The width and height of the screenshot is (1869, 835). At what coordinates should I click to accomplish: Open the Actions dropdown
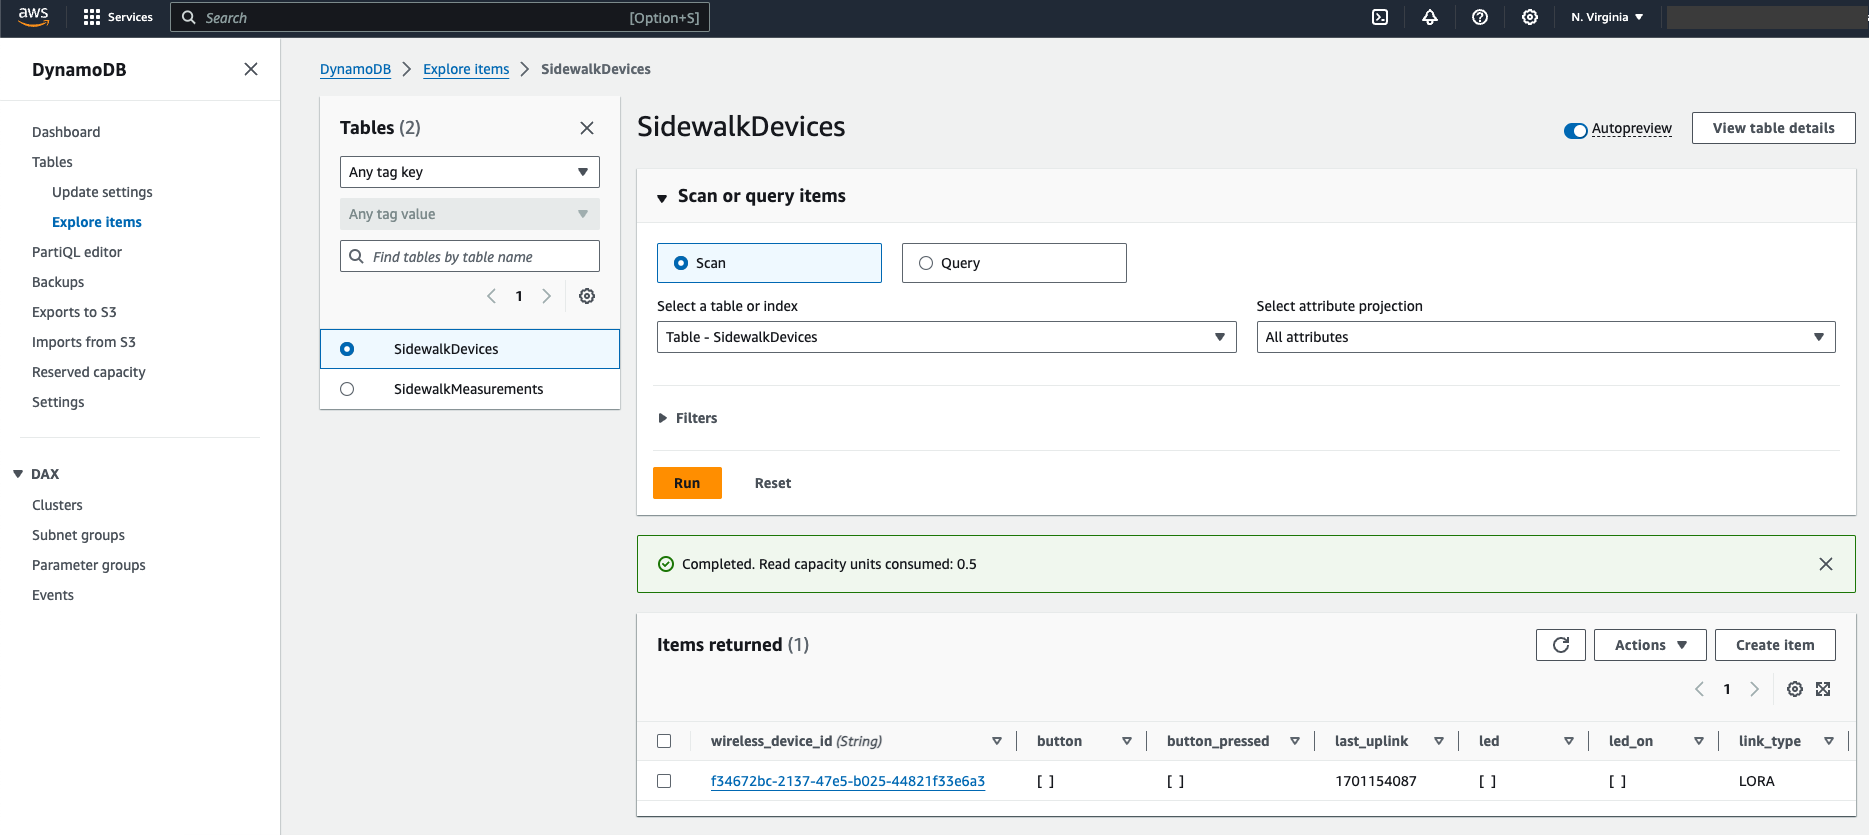1650,645
